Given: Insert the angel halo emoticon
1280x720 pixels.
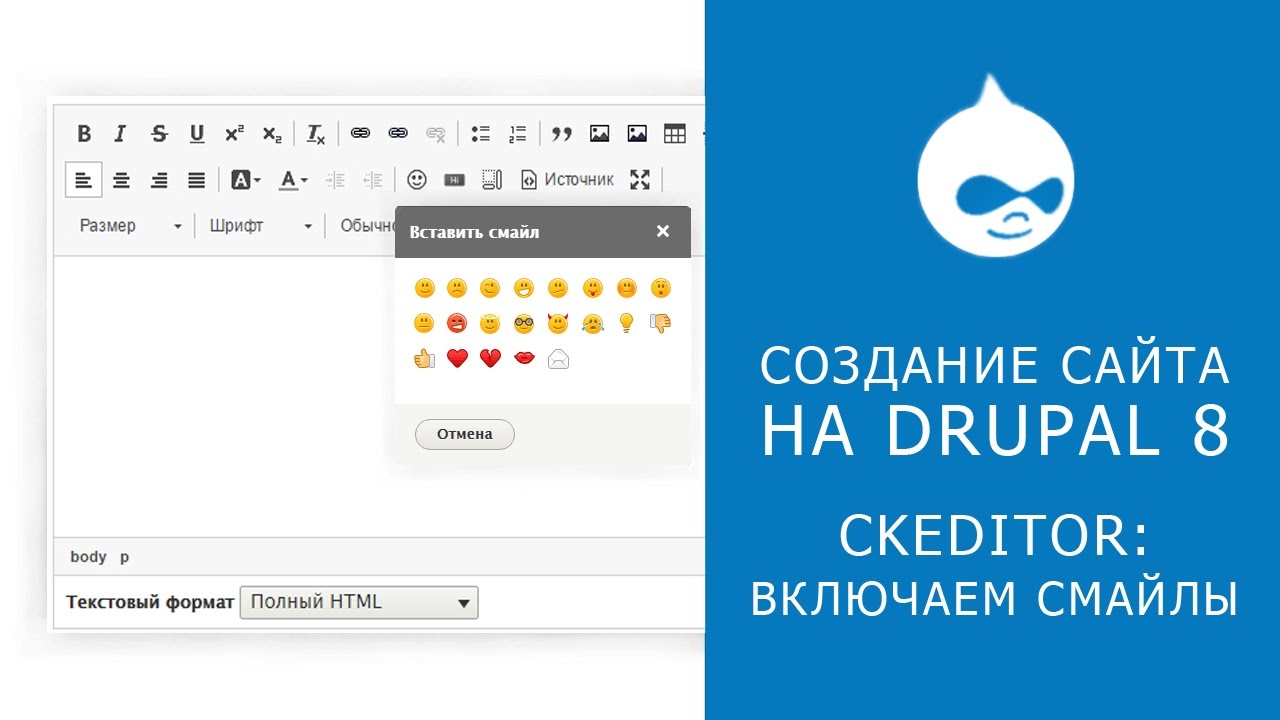Looking at the screenshot, I should pyautogui.click(x=490, y=323).
